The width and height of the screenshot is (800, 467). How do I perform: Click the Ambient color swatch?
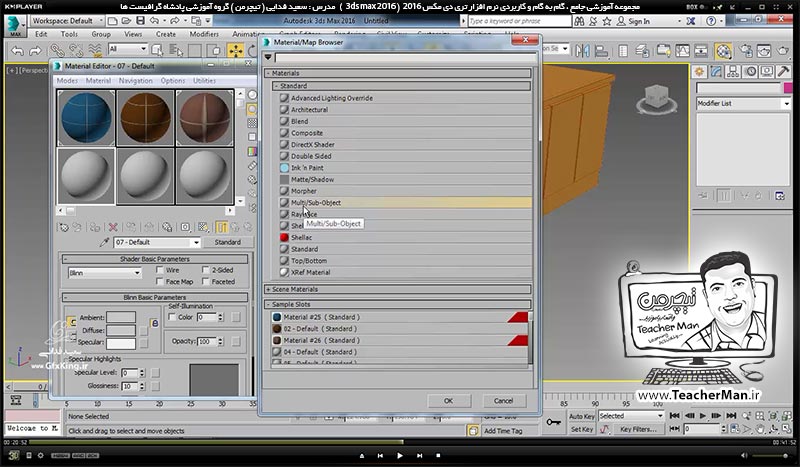click(x=121, y=317)
